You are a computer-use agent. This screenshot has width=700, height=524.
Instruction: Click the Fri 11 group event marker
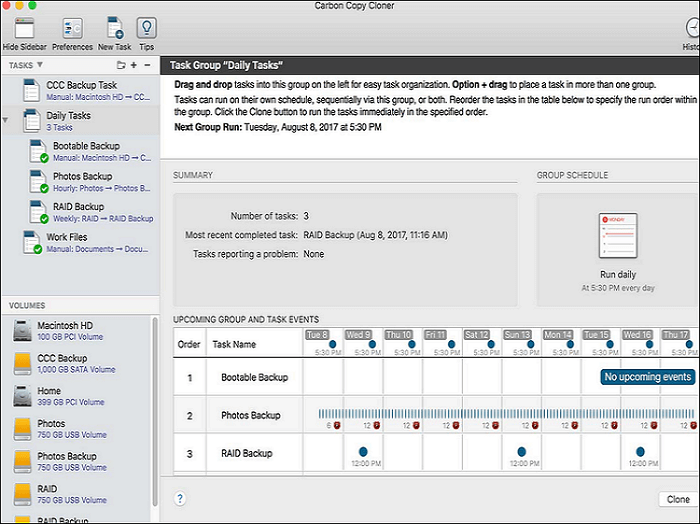click(x=451, y=344)
